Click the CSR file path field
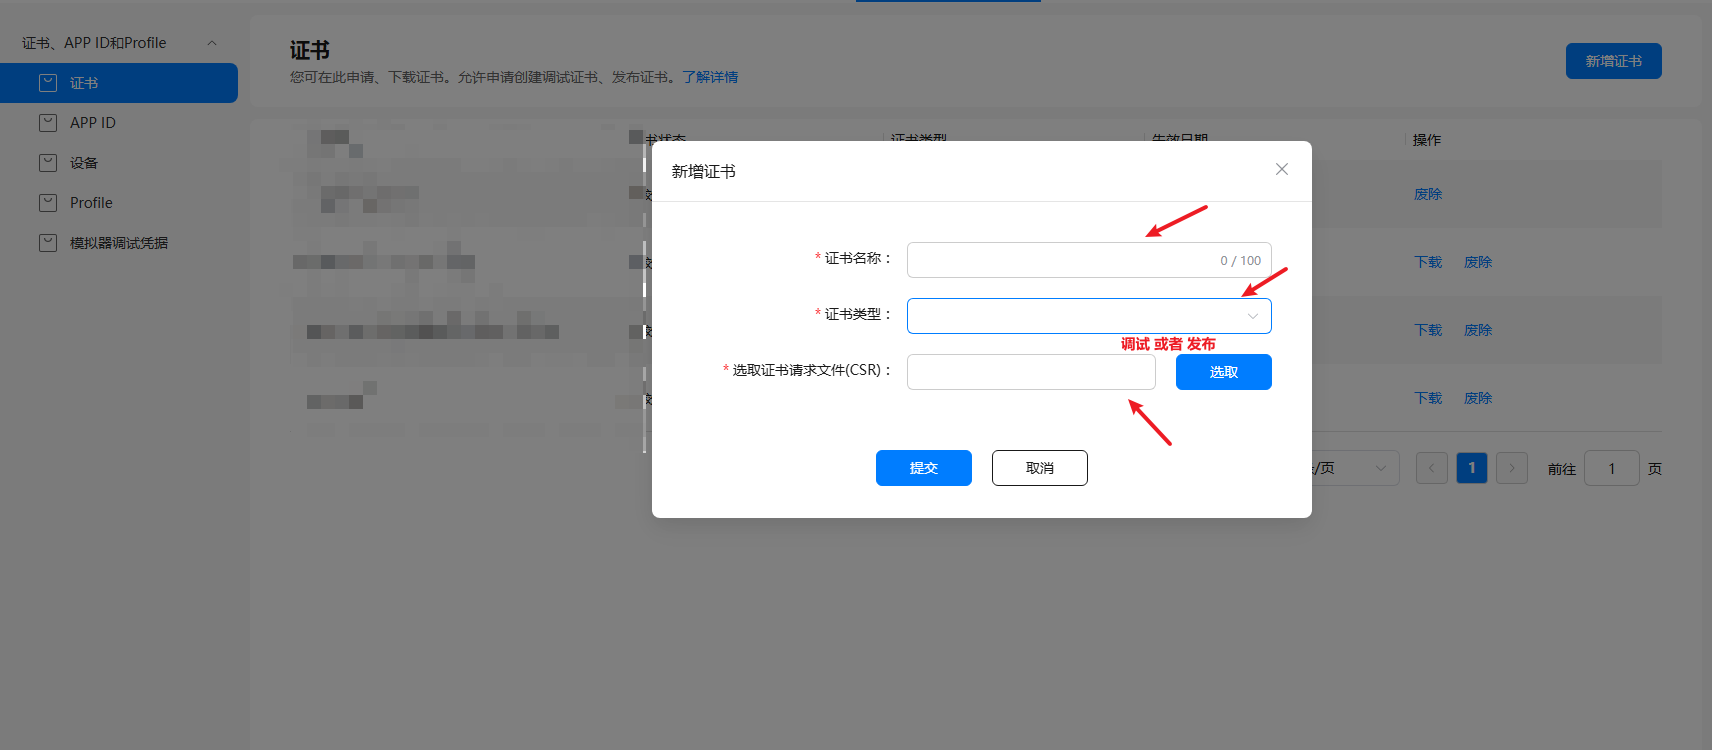This screenshot has height=750, width=1712. [x=1031, y=372]
